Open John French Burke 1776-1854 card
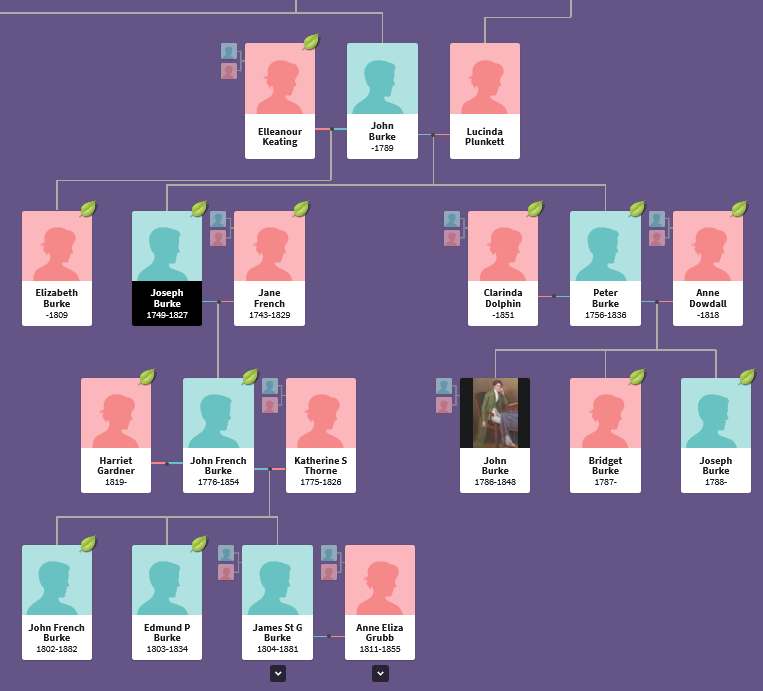 (x=218, y=435)
